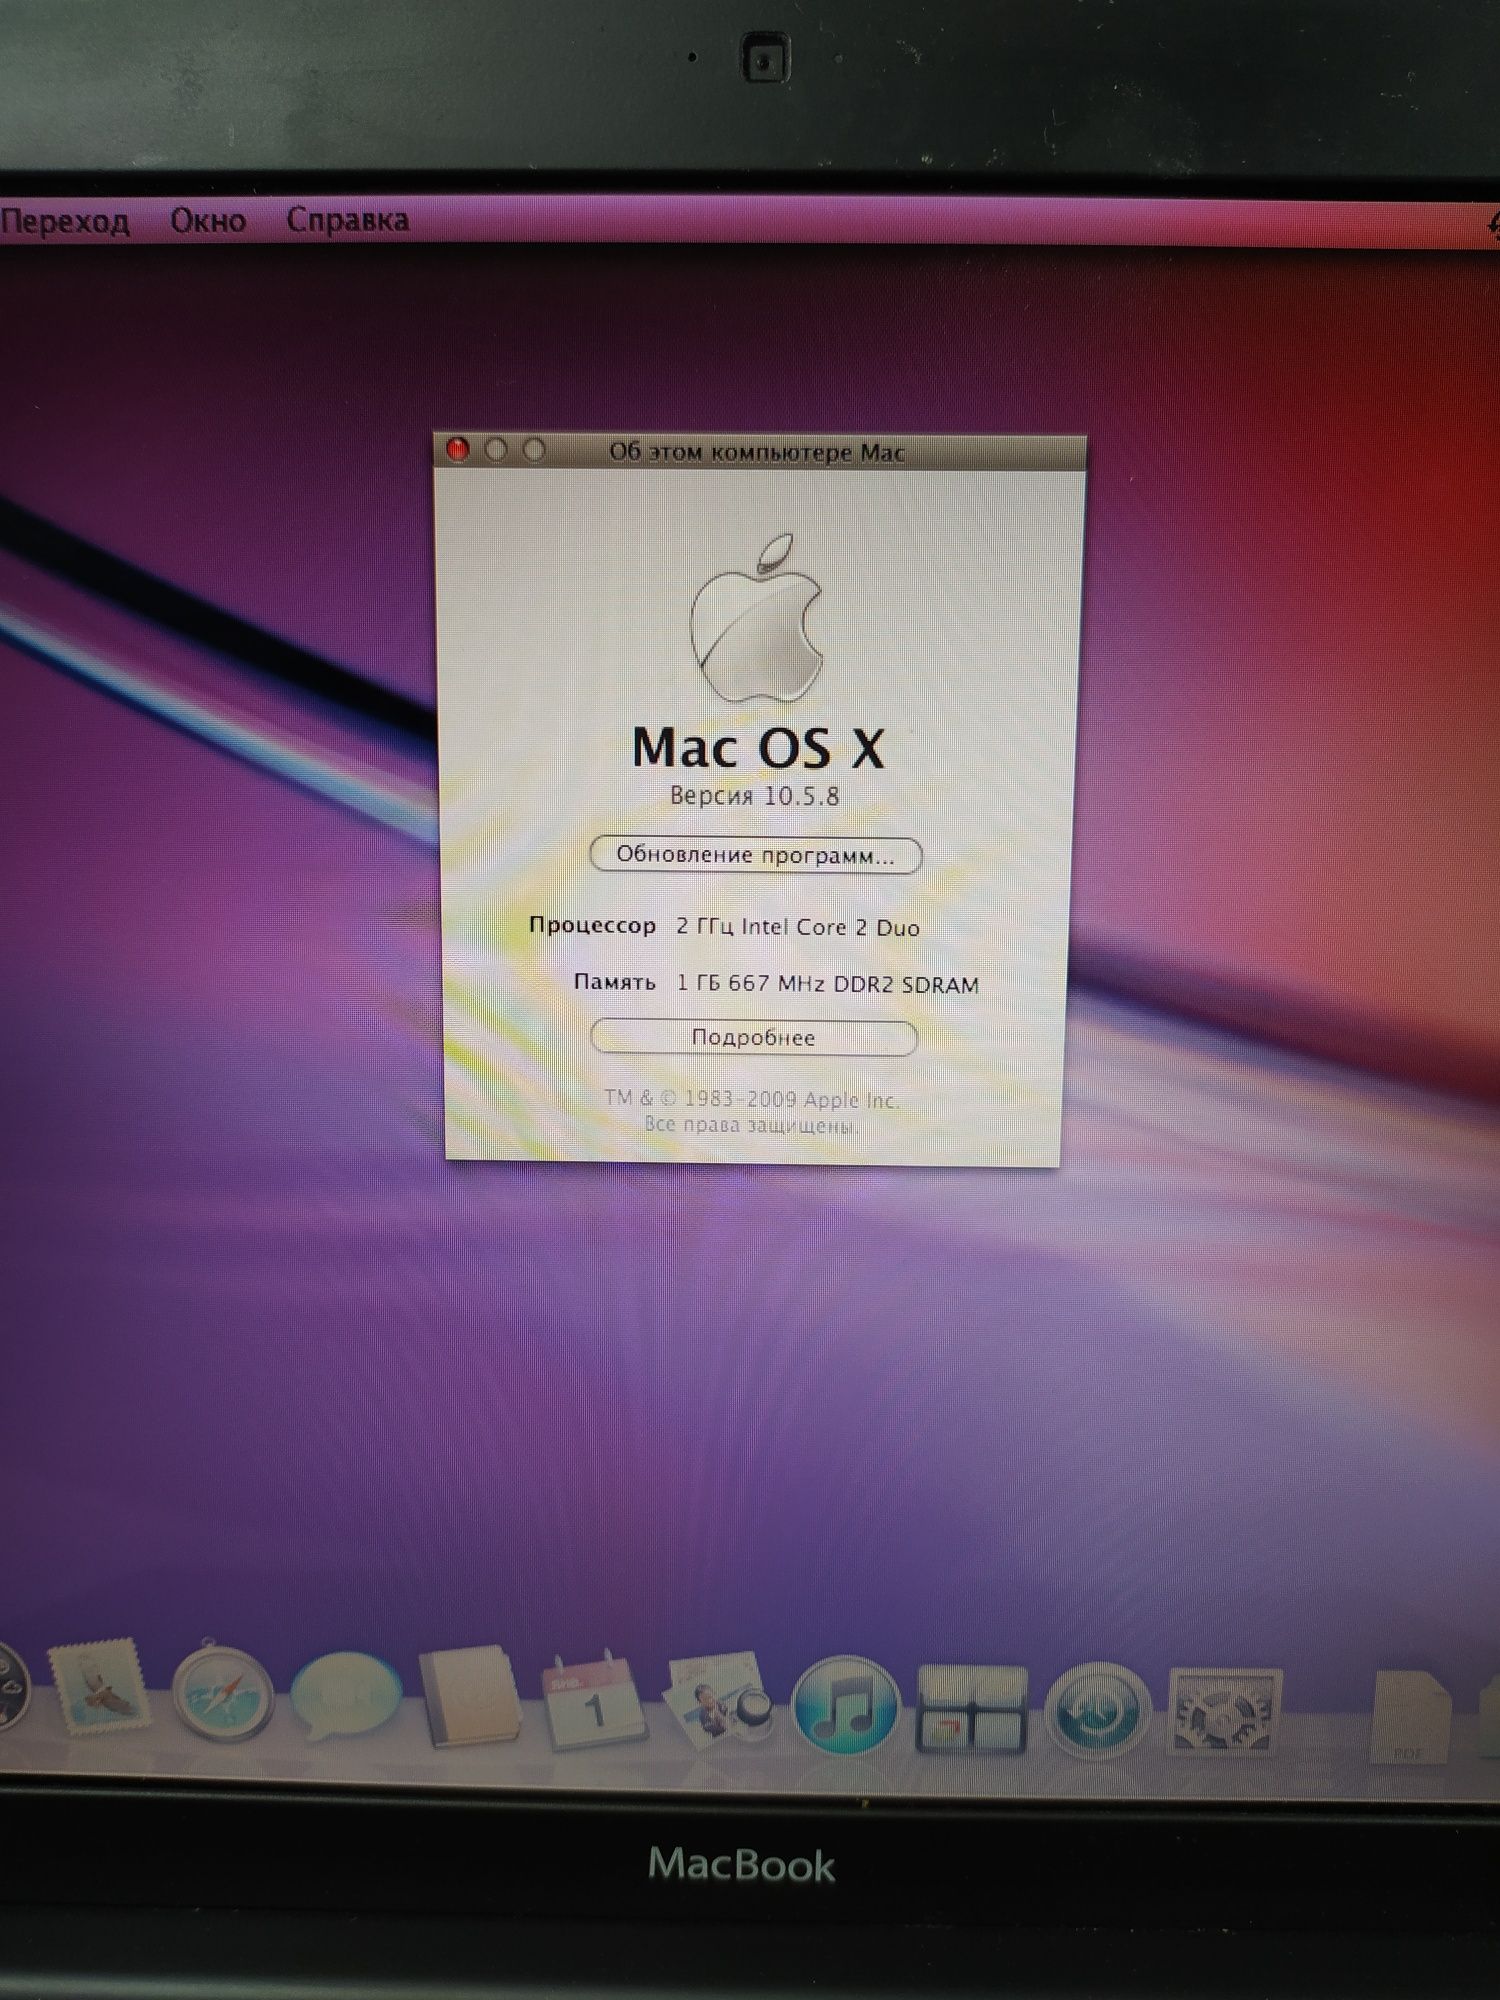Screen dimensions: 1500x2000
Task: Open the Справка menu
Action: (348, 220)
